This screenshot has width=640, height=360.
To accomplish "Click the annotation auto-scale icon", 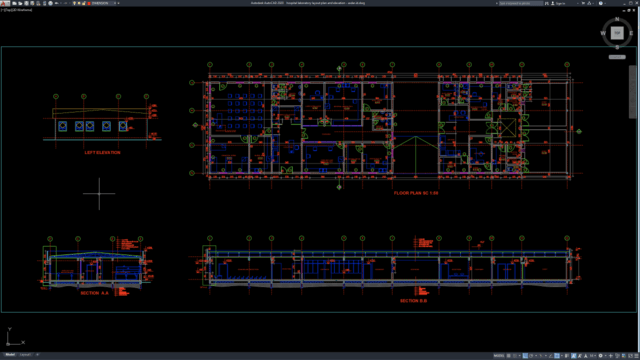I will [580, 356].
